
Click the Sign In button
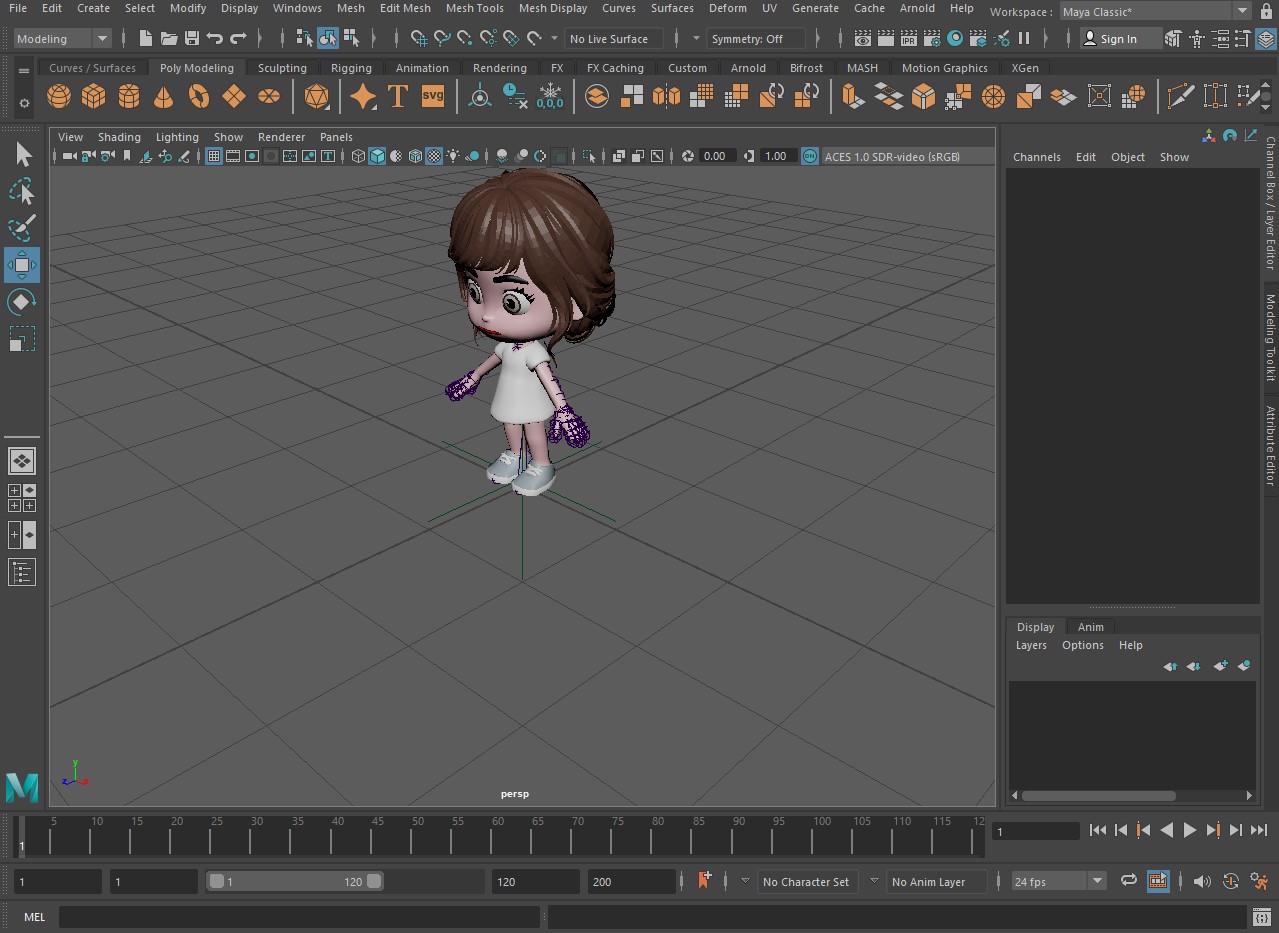coord(1117,39)
